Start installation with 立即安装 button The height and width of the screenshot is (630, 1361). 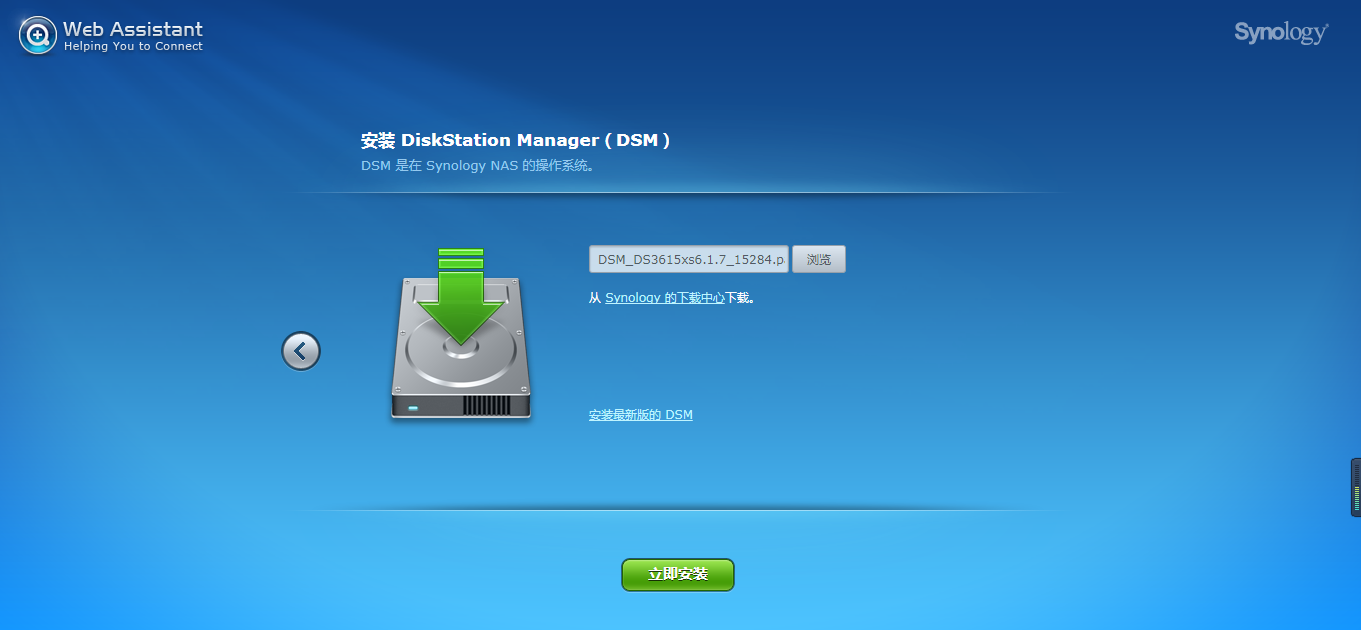tap(678, 575)
